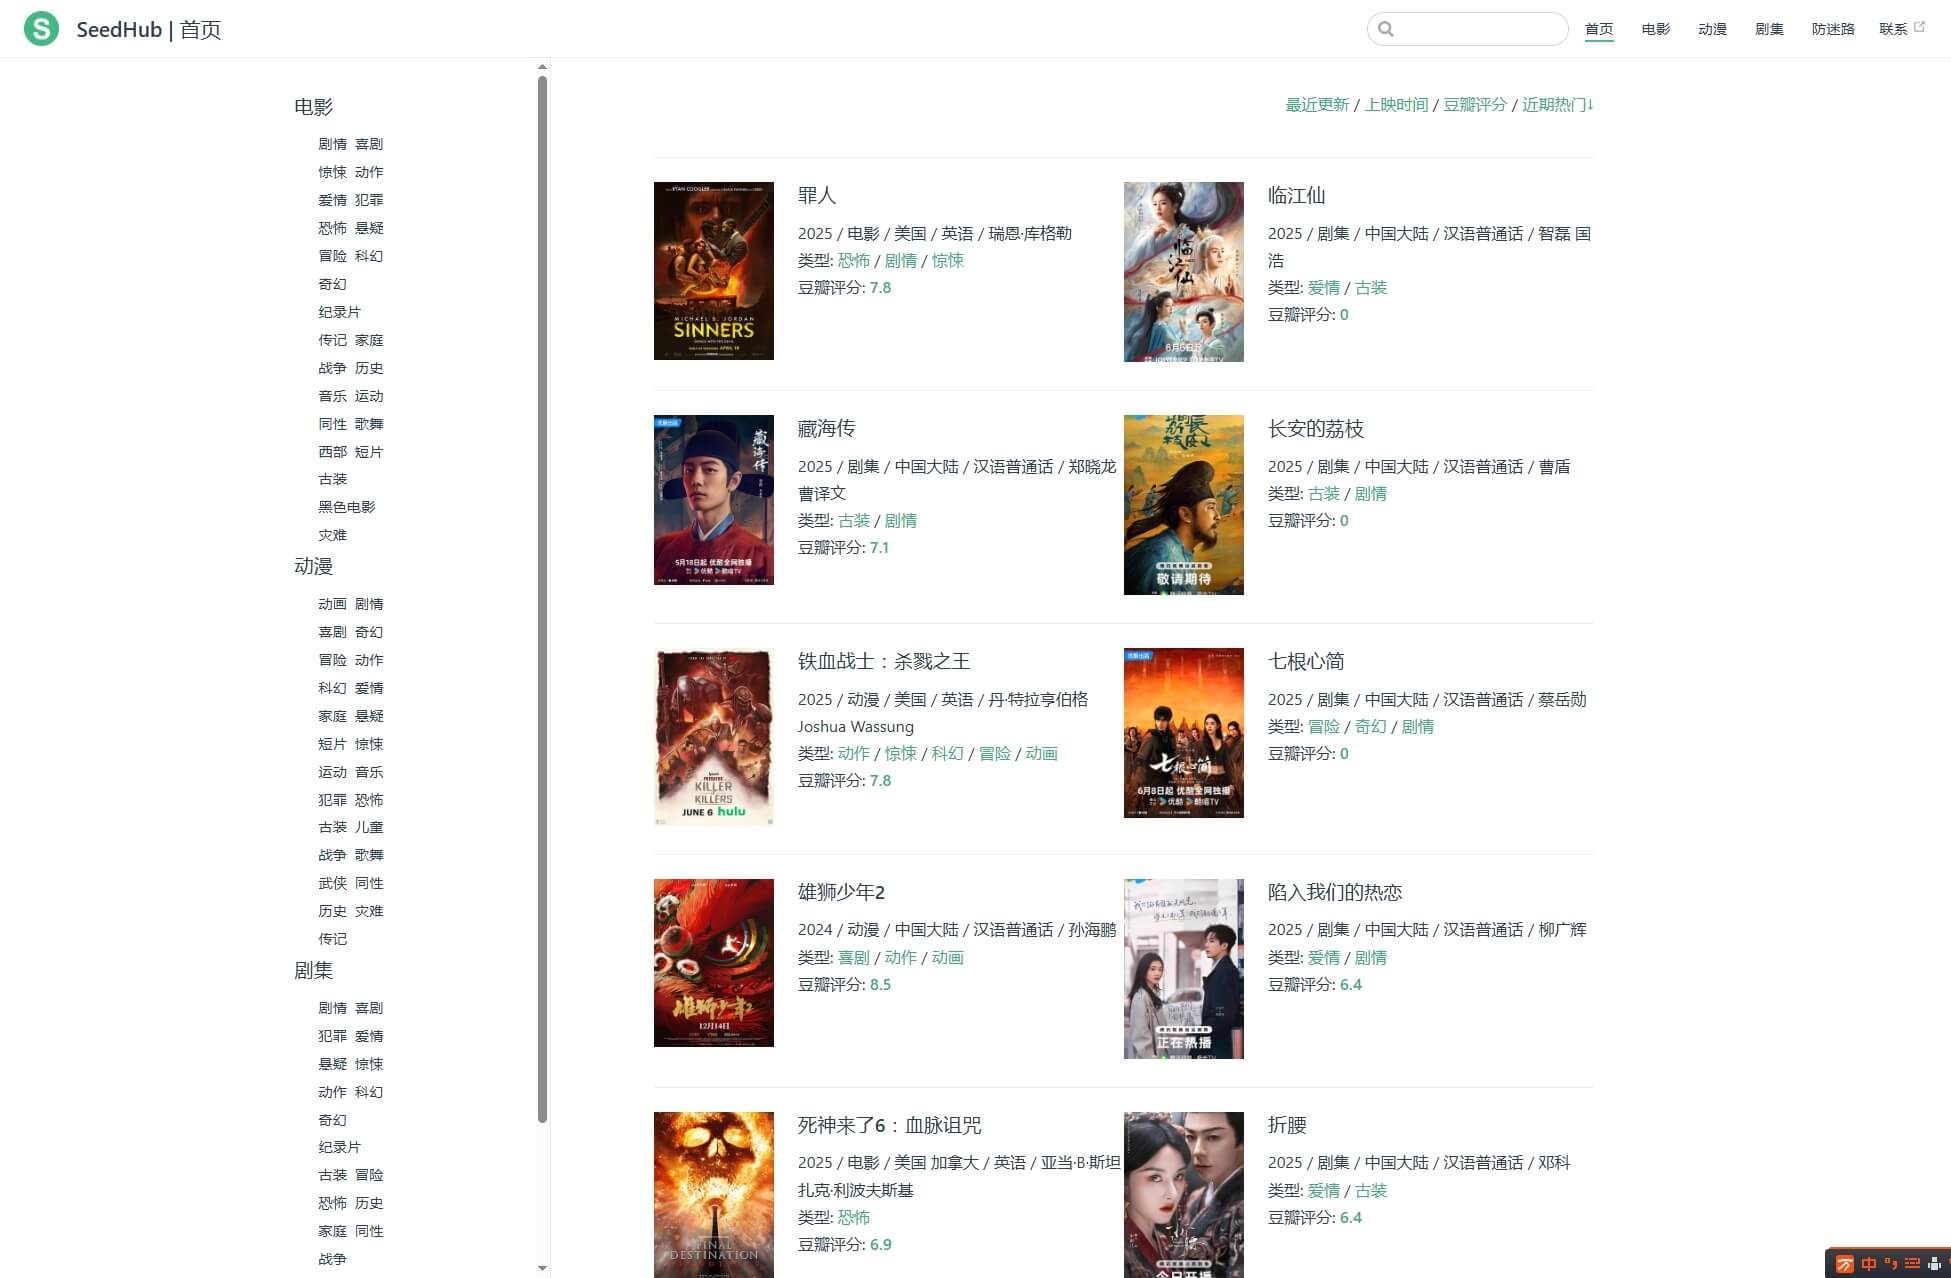Screen dimensions: 1951x1278
Task: Open the IME soft keyboard icon
Action: 1912,1264
